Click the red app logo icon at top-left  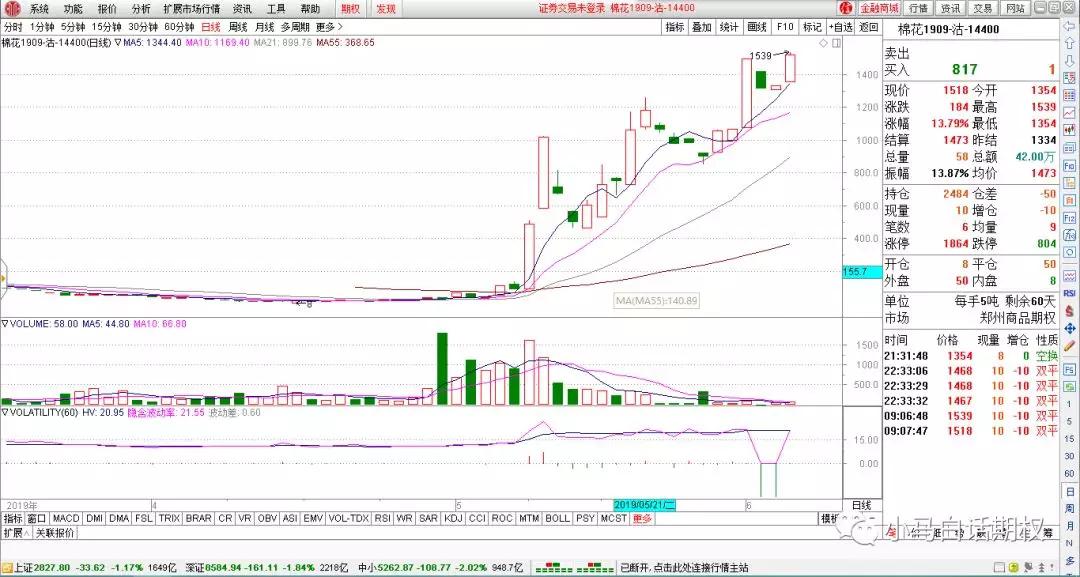tap(10, 9)
